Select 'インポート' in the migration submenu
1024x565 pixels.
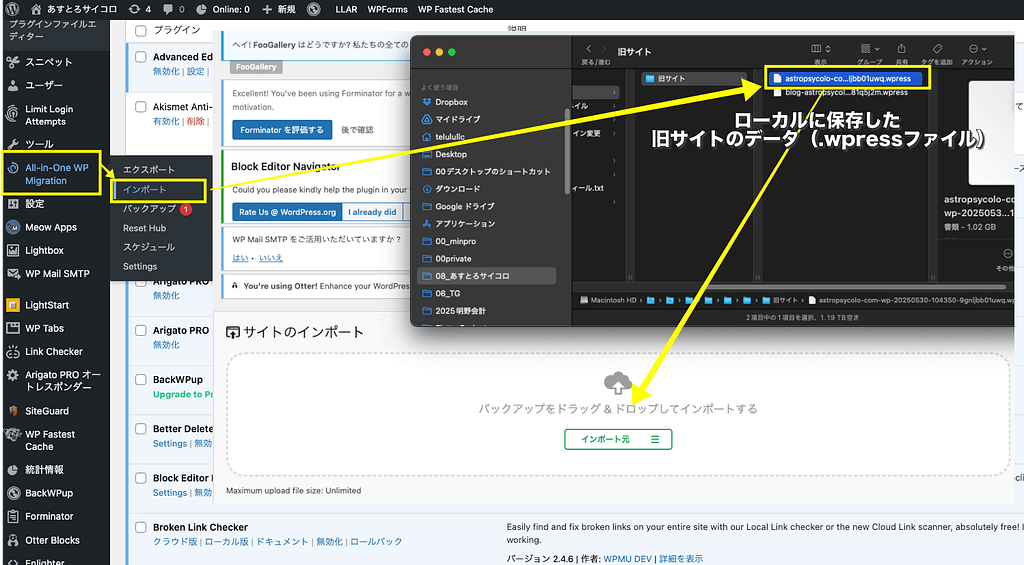[x=145, y=189]
